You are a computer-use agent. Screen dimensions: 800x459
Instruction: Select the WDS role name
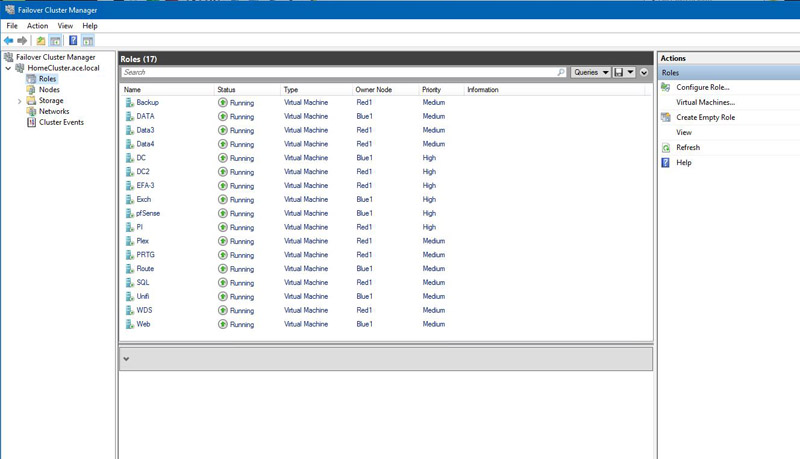pos(144,310)
